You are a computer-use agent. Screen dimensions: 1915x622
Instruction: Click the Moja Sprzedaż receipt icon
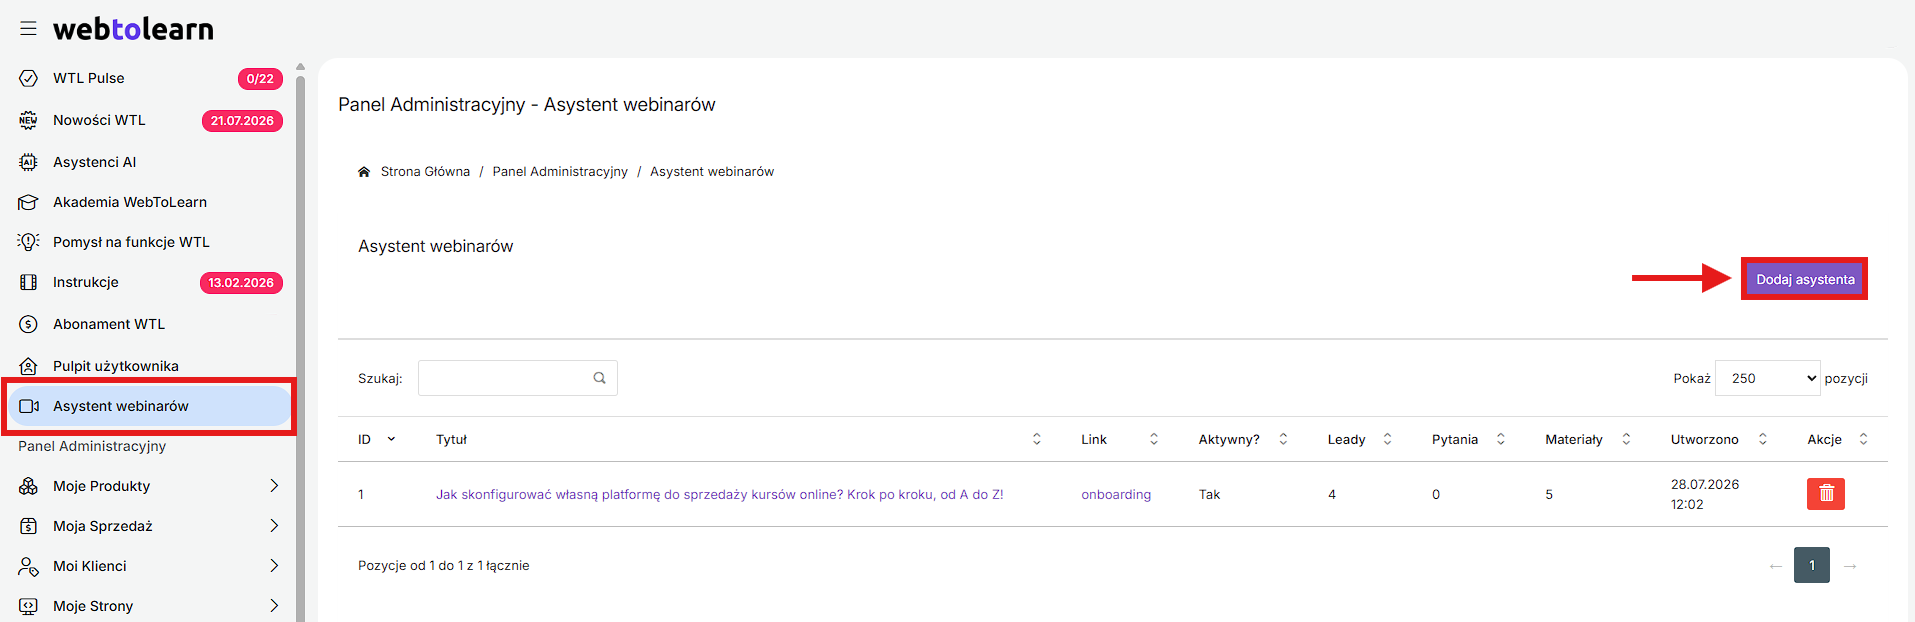point(28,526)
